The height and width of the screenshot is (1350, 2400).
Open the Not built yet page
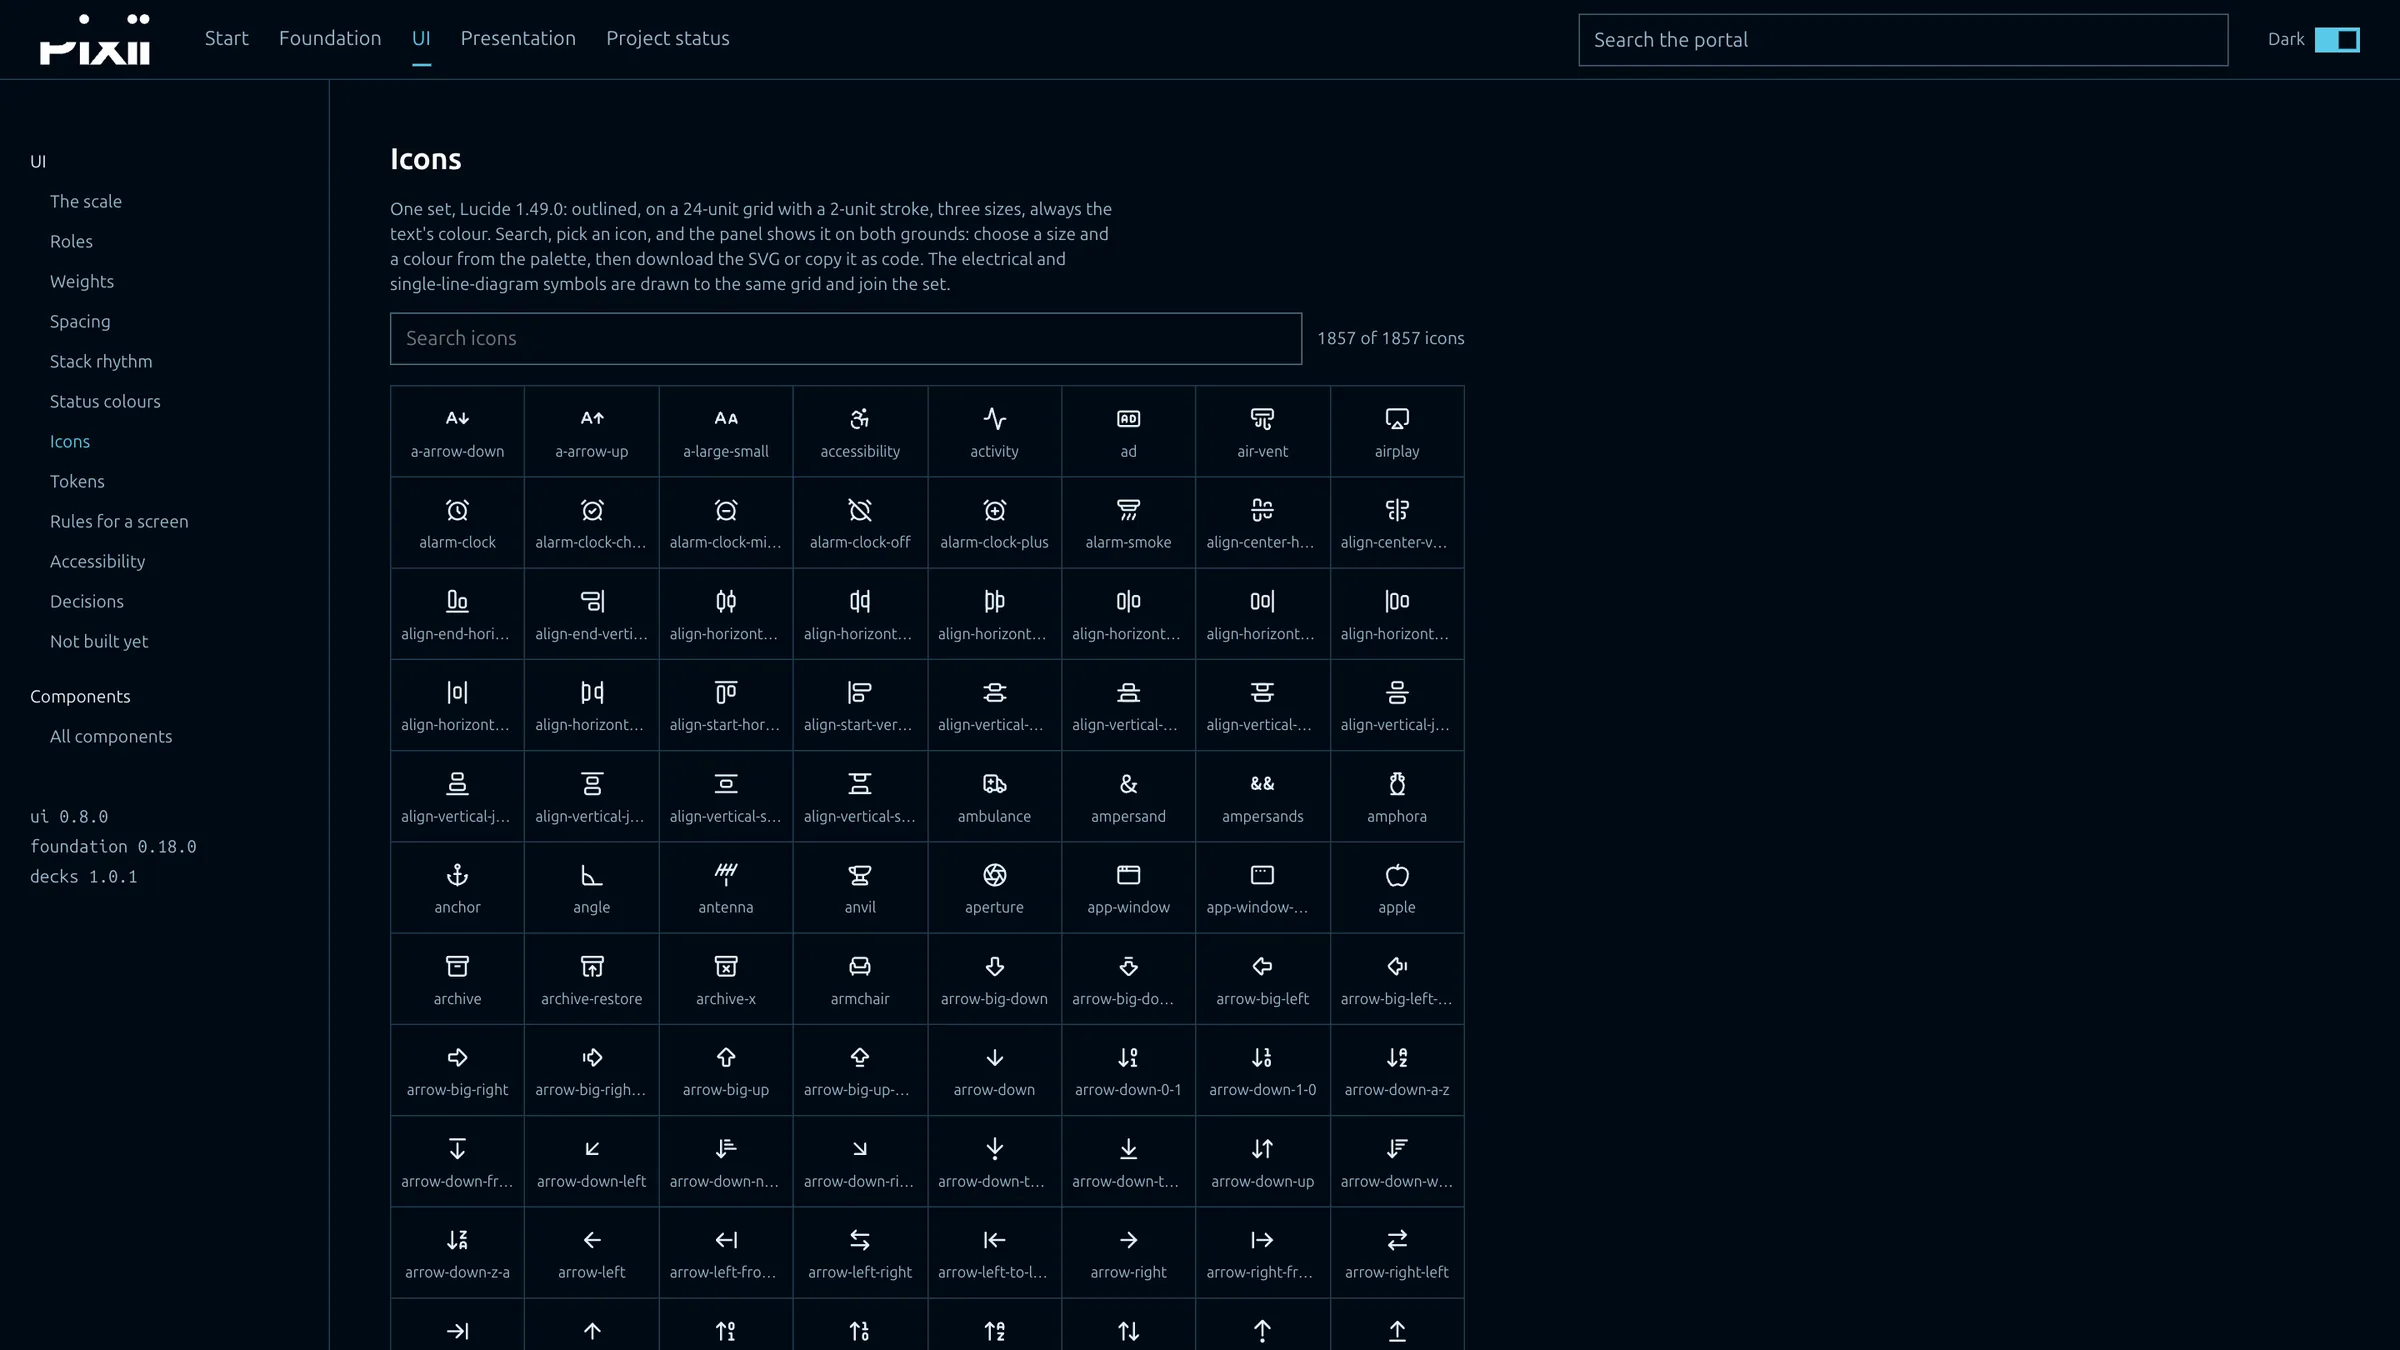tap(99, 641)
